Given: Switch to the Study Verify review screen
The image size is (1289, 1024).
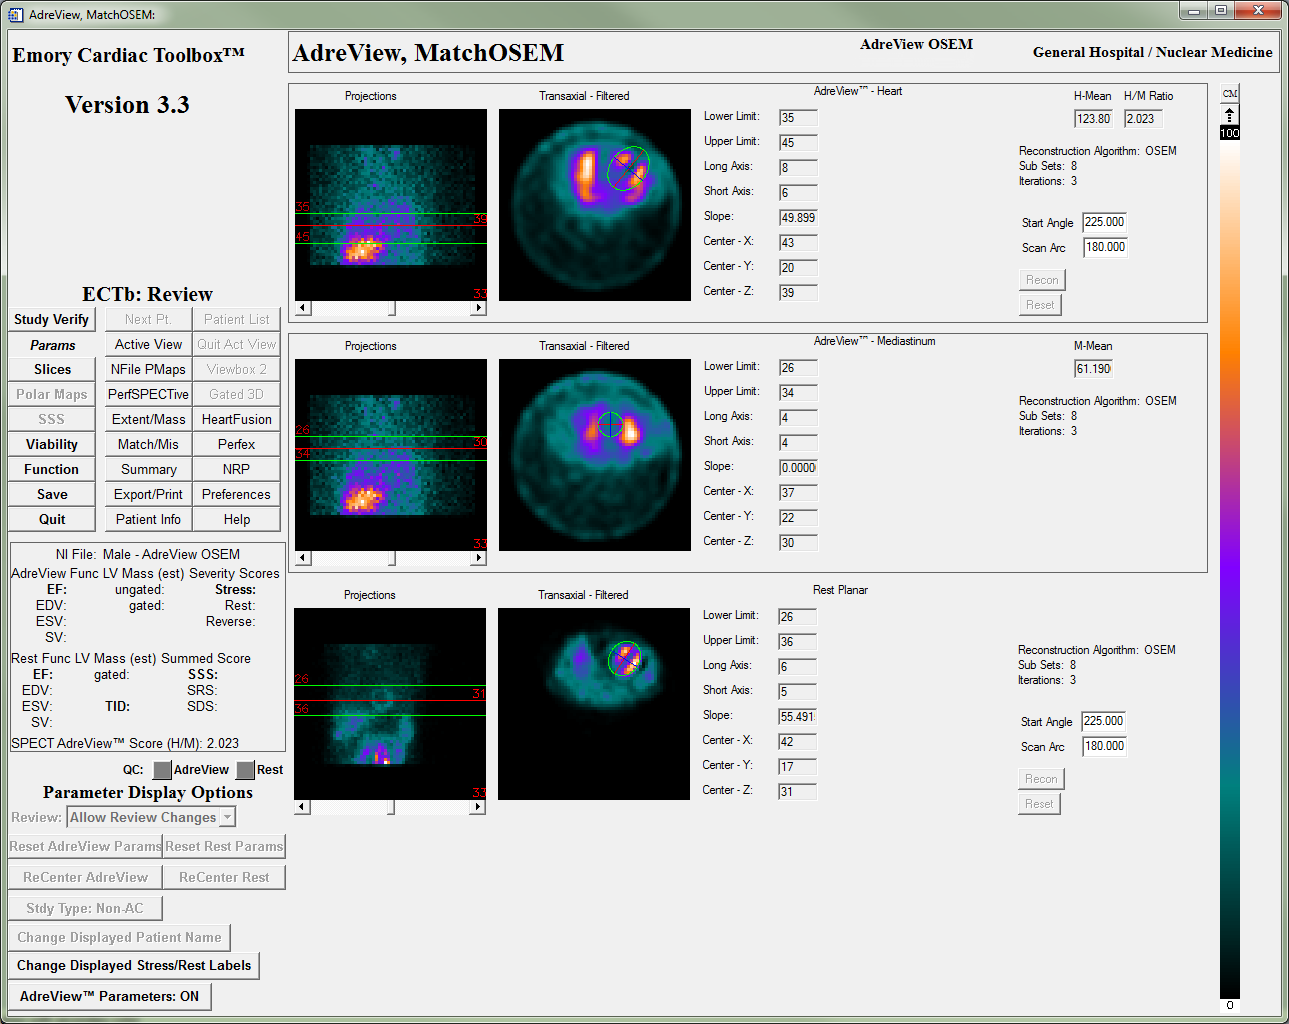Looking at the screenshot, I should tap(52, 319).
